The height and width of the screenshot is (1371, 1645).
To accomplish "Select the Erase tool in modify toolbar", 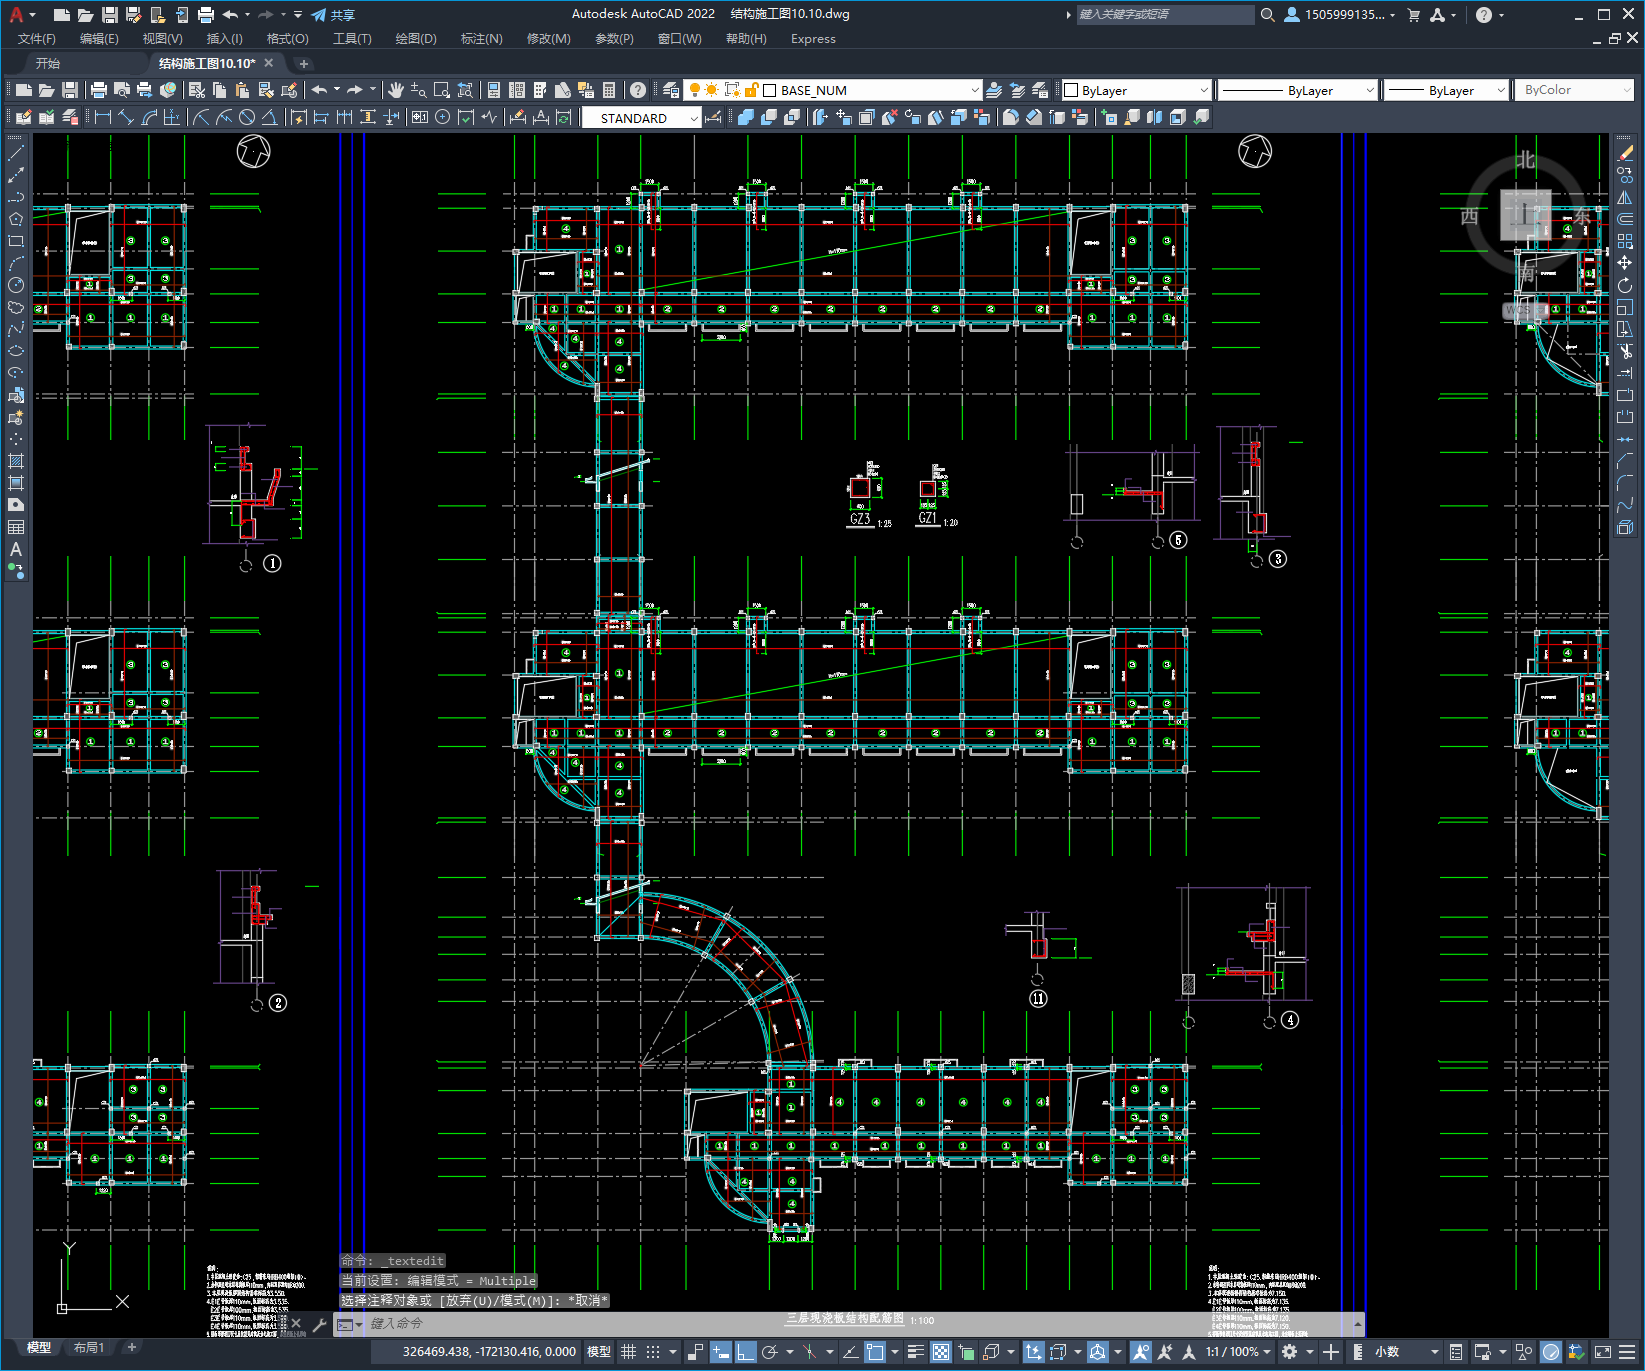I will click(x=1625, y=154).
